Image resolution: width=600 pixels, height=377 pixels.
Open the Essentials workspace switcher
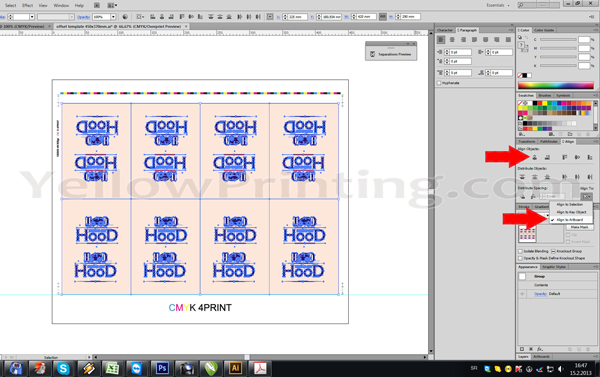click(x=498, y=5)
